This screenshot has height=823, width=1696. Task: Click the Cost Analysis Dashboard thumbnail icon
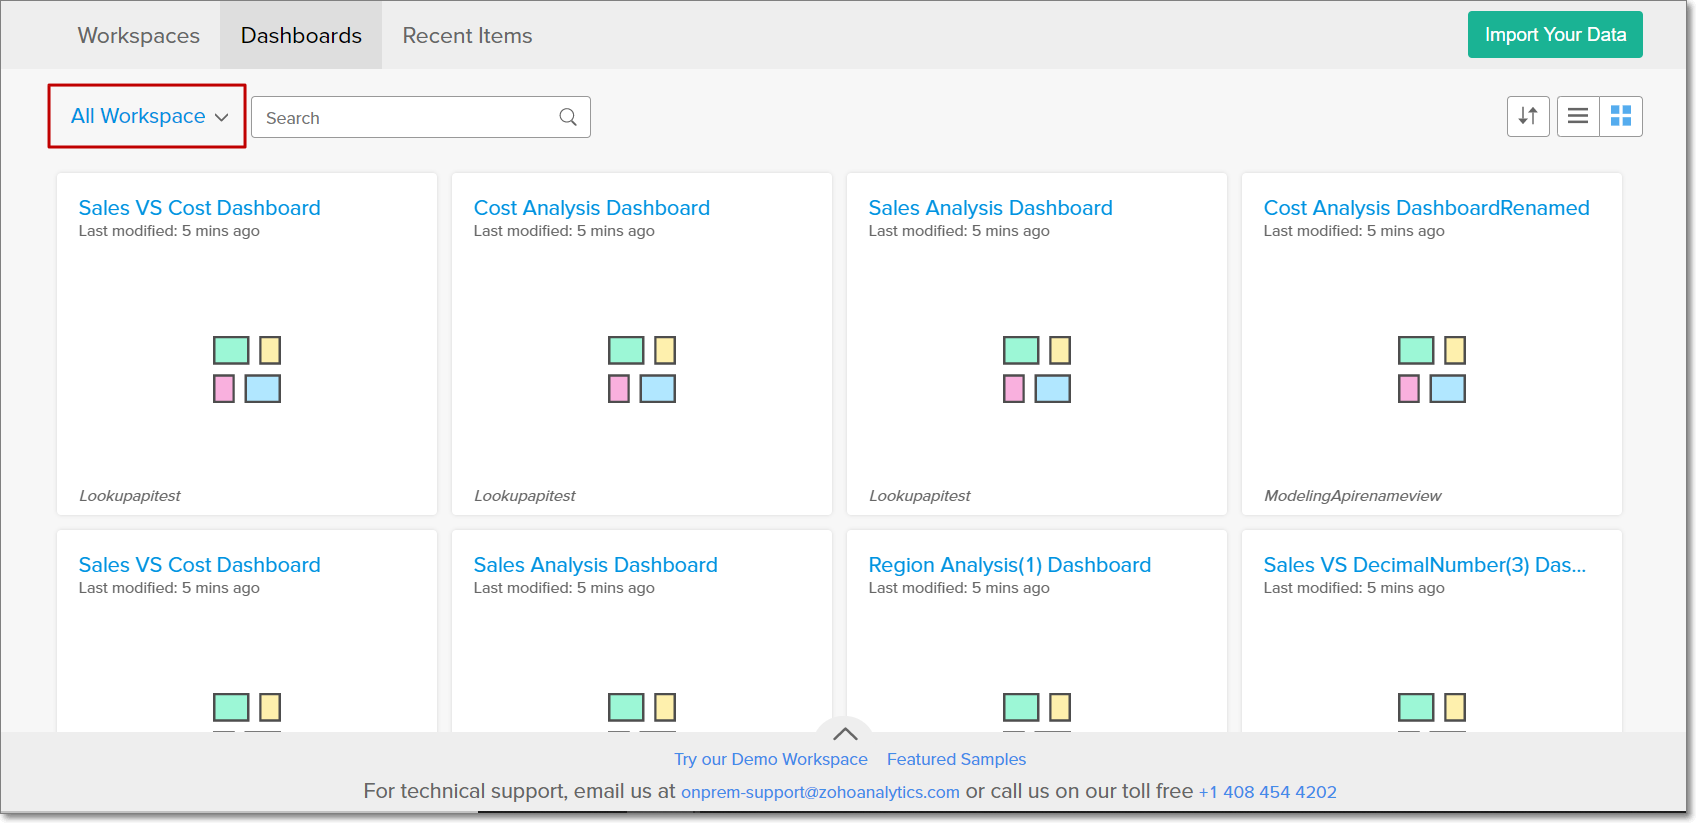pos(642,369)
